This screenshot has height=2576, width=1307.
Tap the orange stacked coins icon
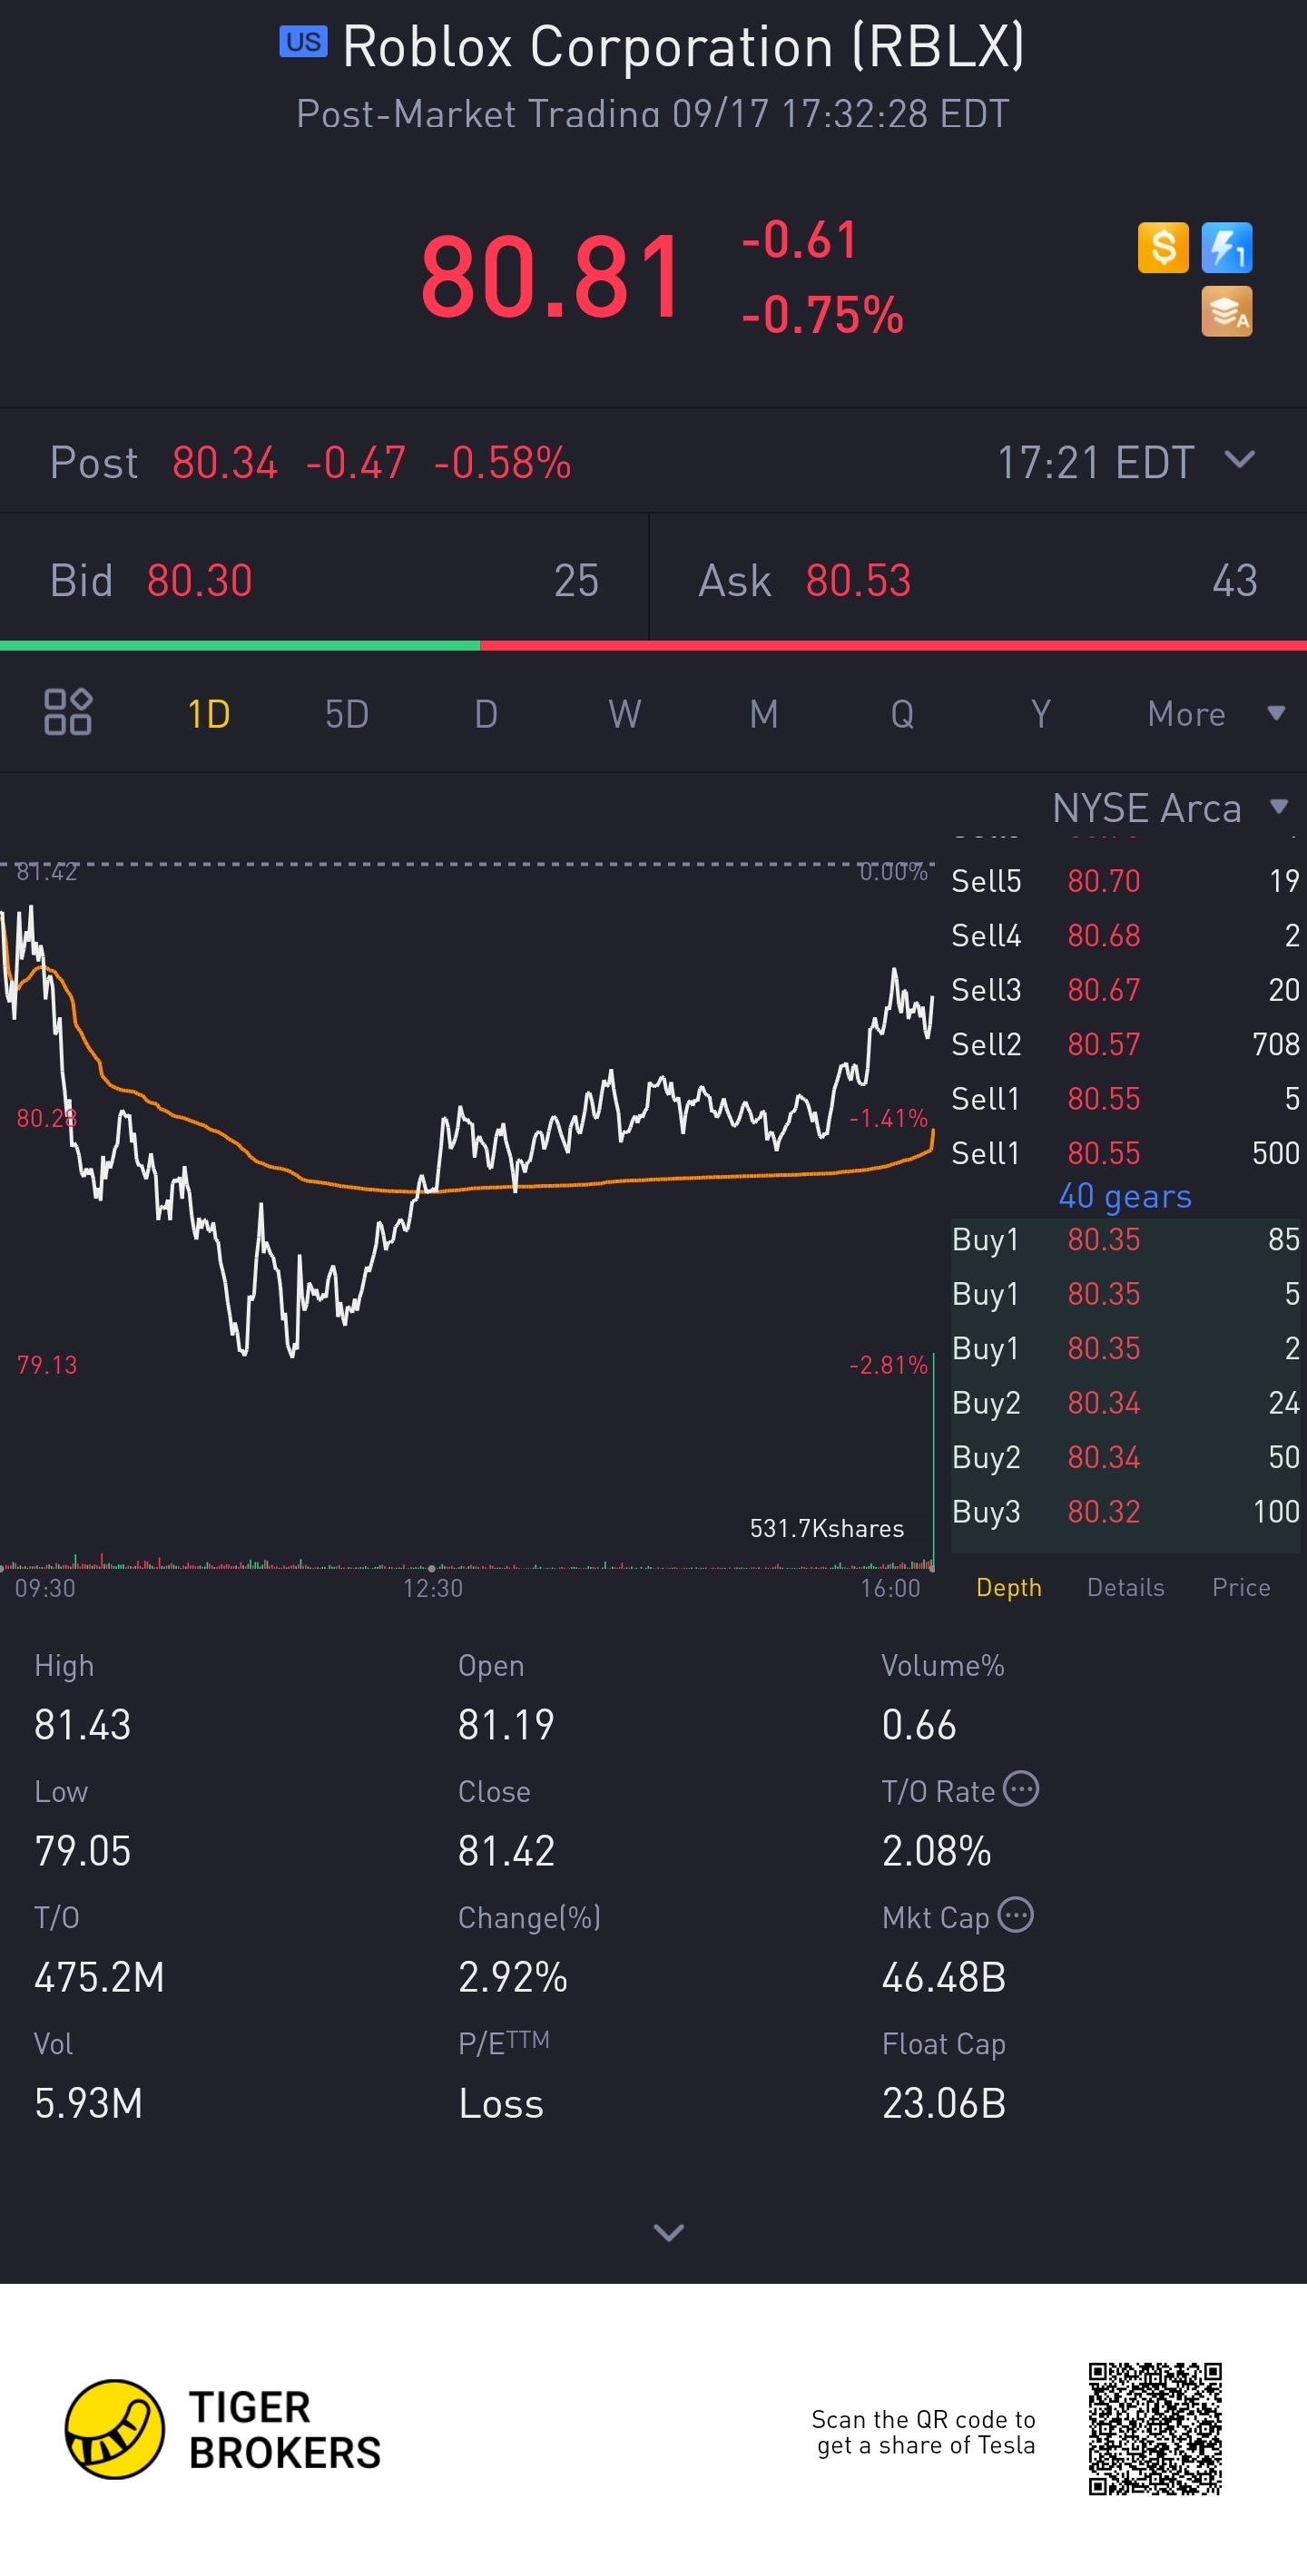(x=1226, y=312)
